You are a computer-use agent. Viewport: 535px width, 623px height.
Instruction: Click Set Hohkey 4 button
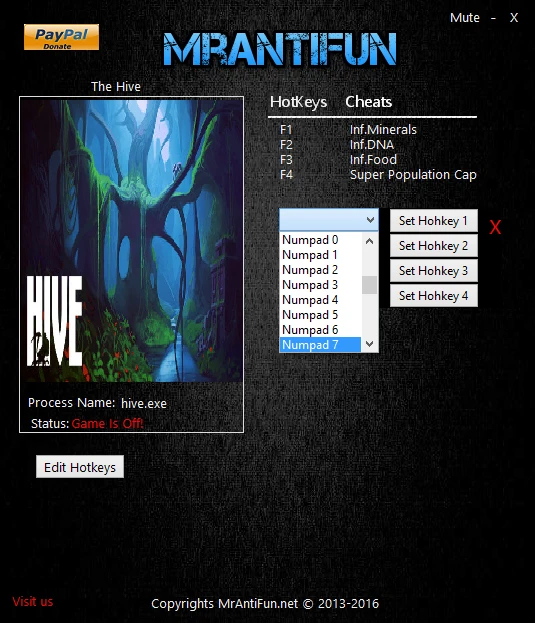coord(433,296)
